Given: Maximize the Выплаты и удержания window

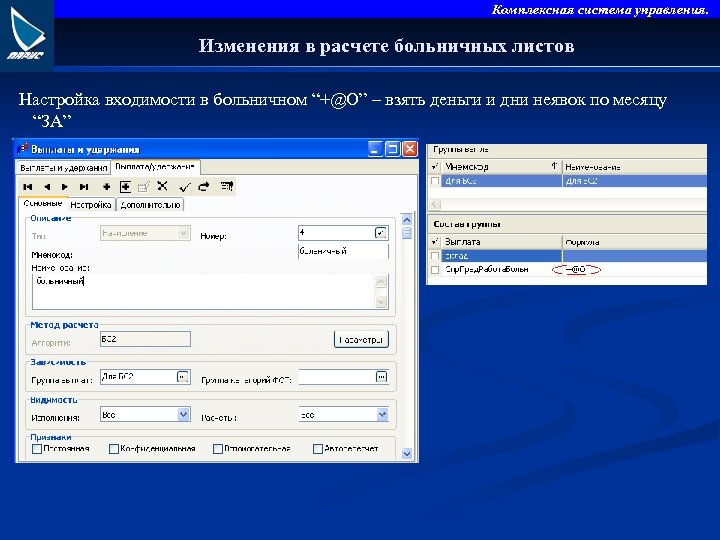Looking at the screenshot, I should pos(393,149).
